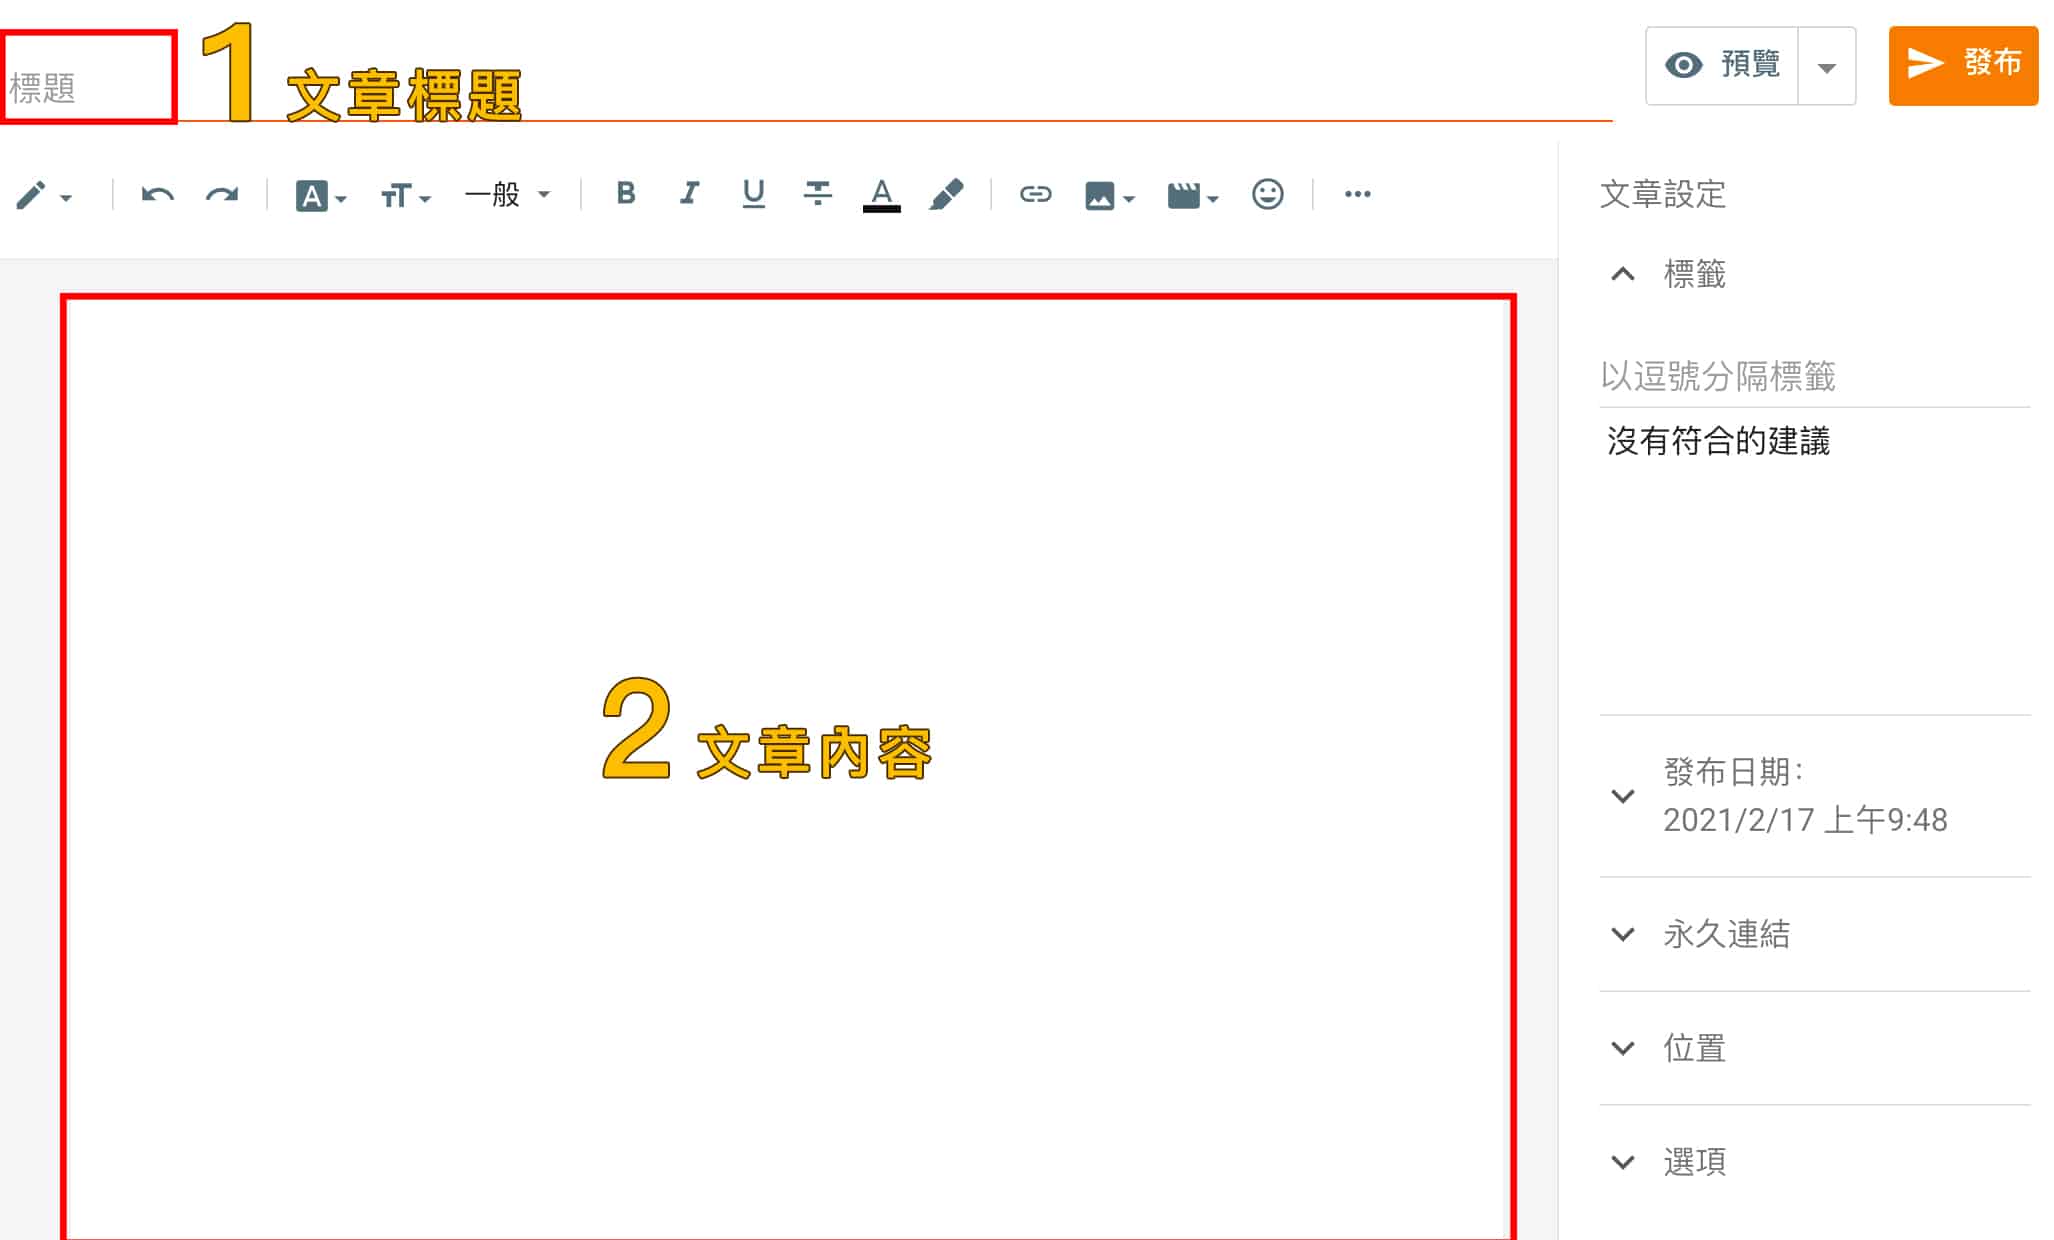Redo the last edit
2054x1240 pixels.
[x=222, y=195]
